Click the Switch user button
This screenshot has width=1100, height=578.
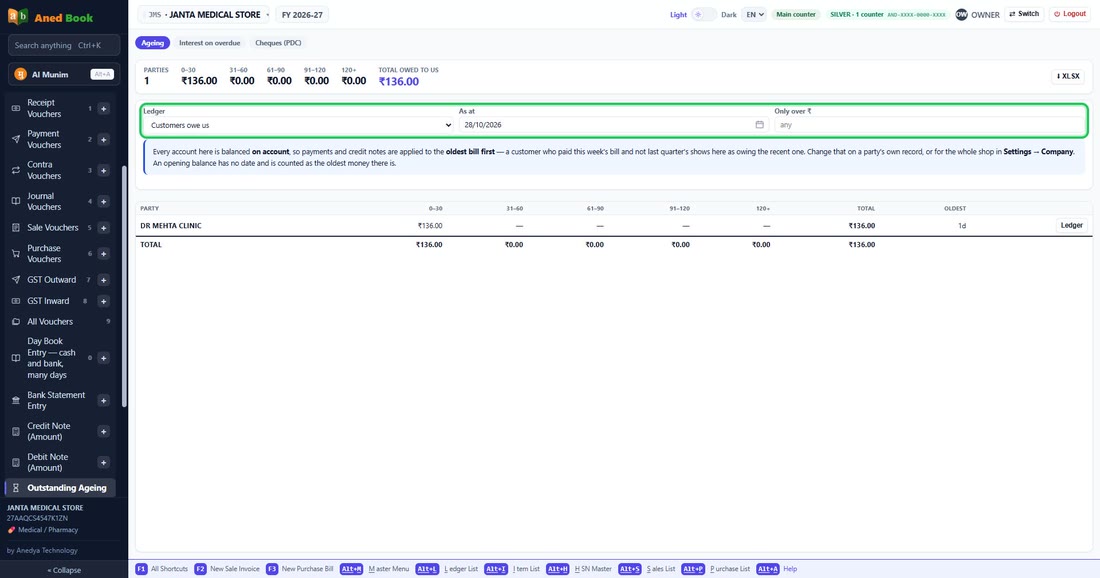click(x=1024, y=14)
